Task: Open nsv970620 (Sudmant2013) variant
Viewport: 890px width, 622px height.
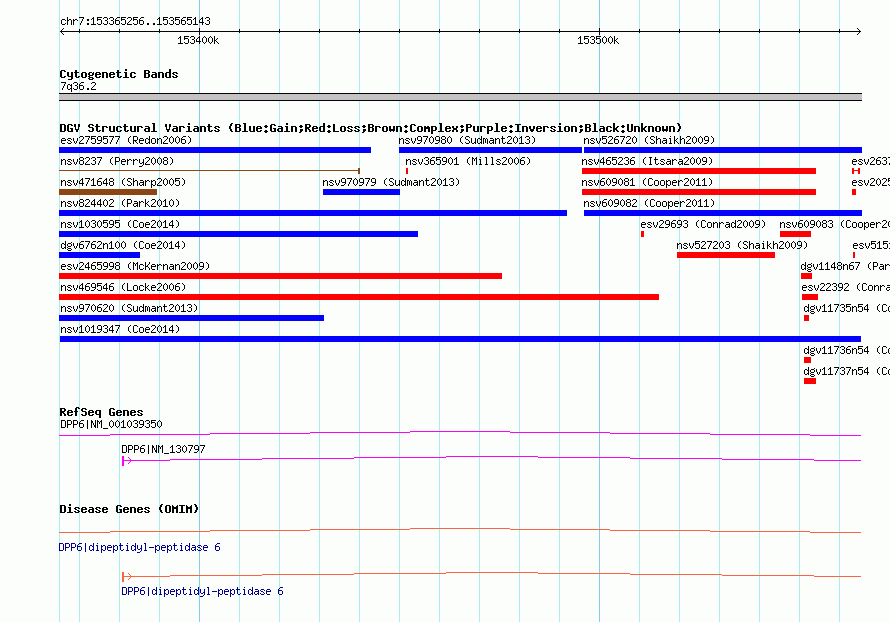Action: [x=129, y=308]
